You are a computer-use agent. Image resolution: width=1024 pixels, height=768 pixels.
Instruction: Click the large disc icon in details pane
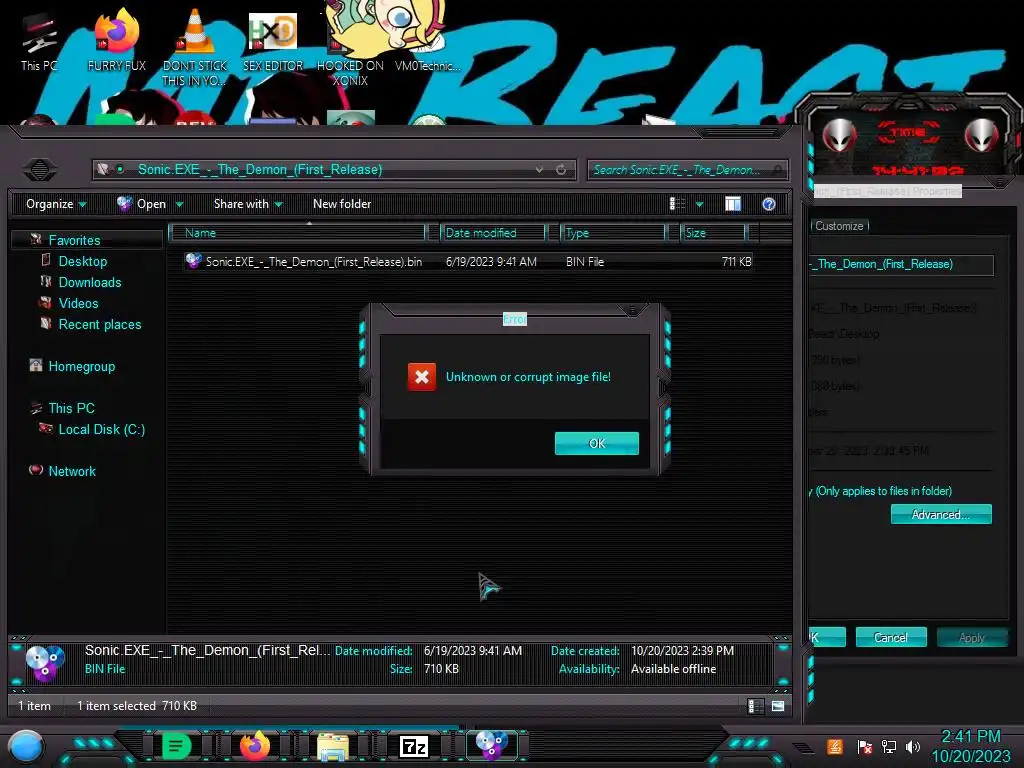pos(44,662)
